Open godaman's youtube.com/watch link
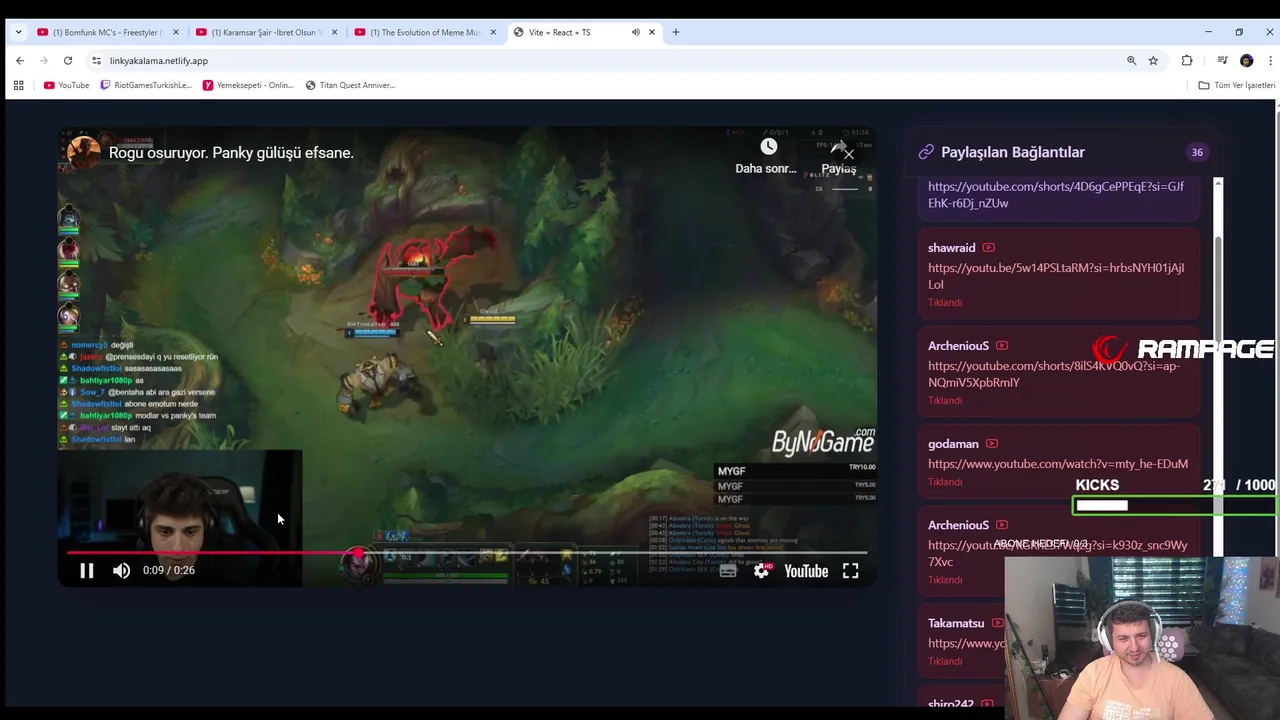Screen dimensions: 1280x720 [1058, 464]
